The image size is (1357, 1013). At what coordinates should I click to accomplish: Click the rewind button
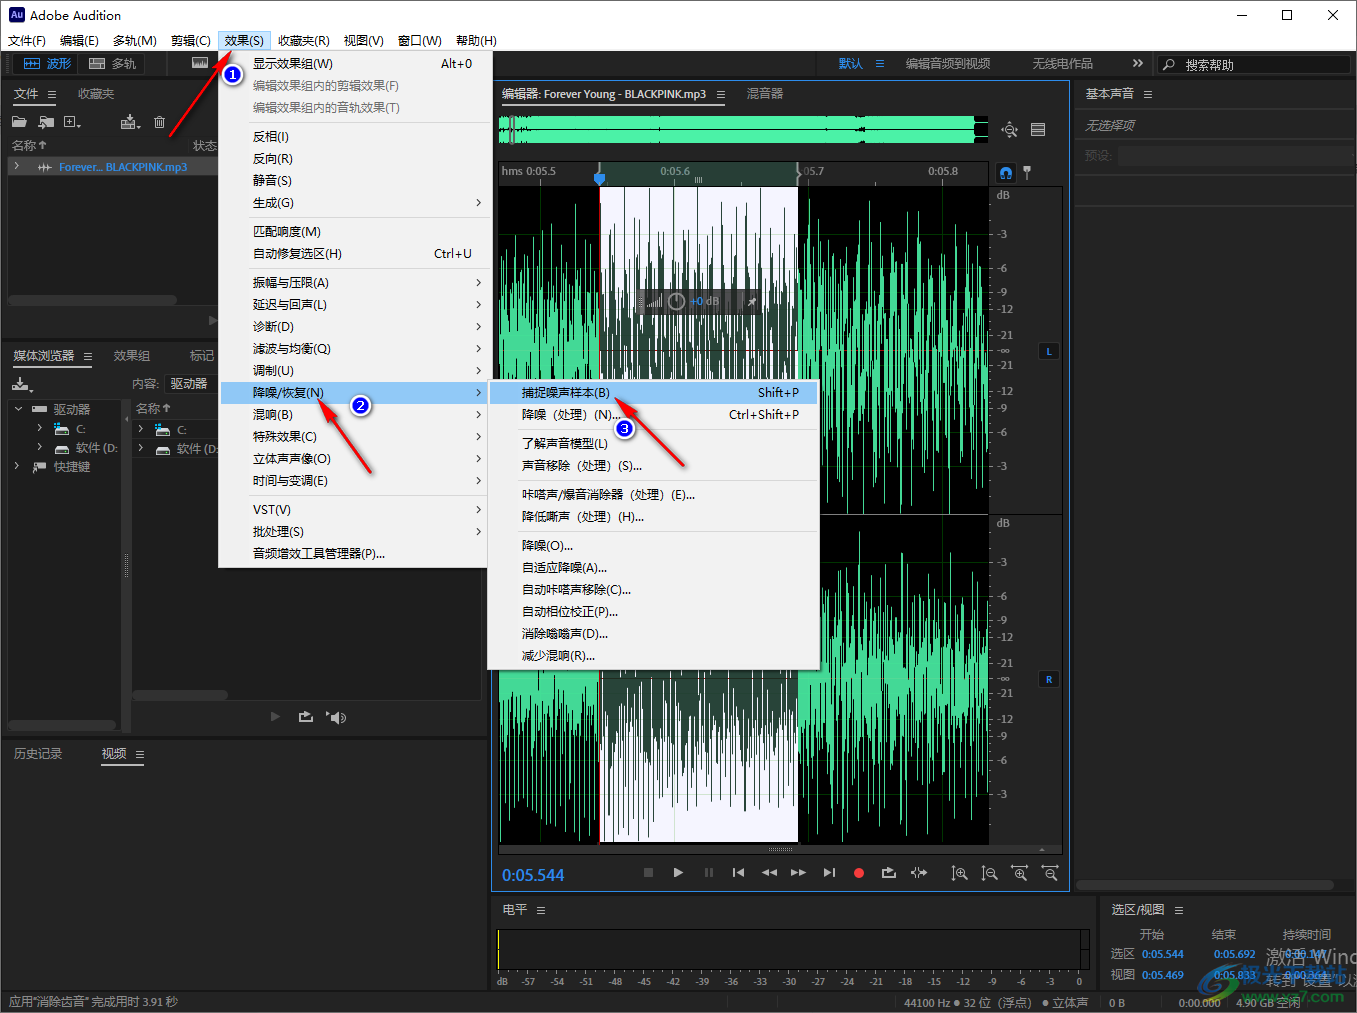[x=769, y=873]
